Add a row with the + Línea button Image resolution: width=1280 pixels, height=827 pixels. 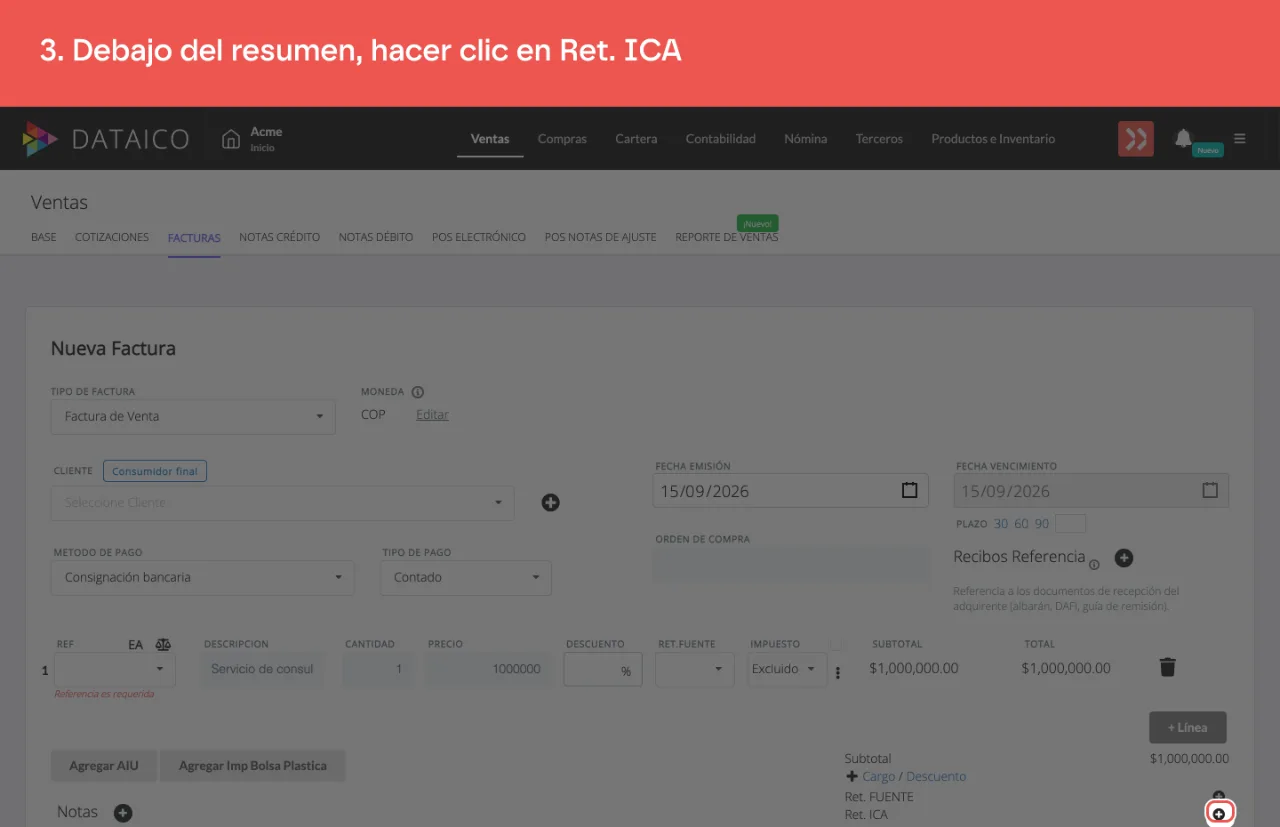click(1188, 727)
